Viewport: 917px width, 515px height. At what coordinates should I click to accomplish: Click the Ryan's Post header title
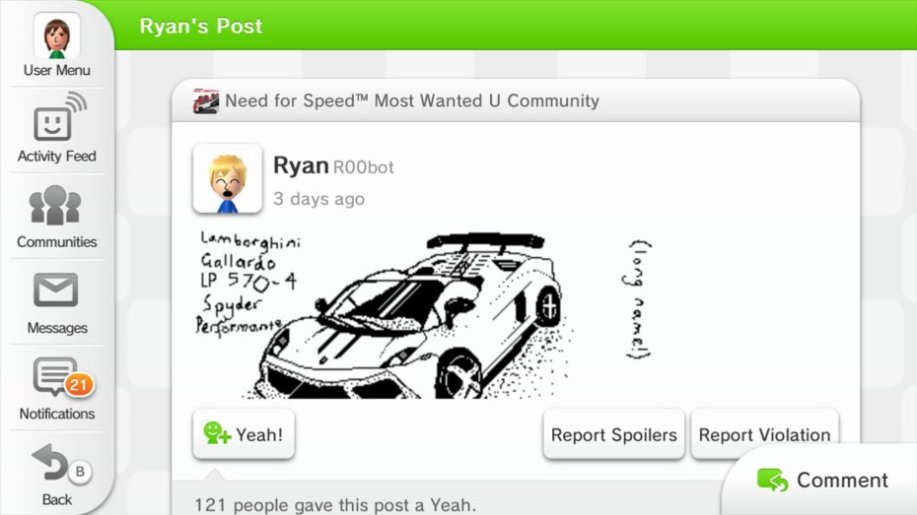(x=201, y=26)
